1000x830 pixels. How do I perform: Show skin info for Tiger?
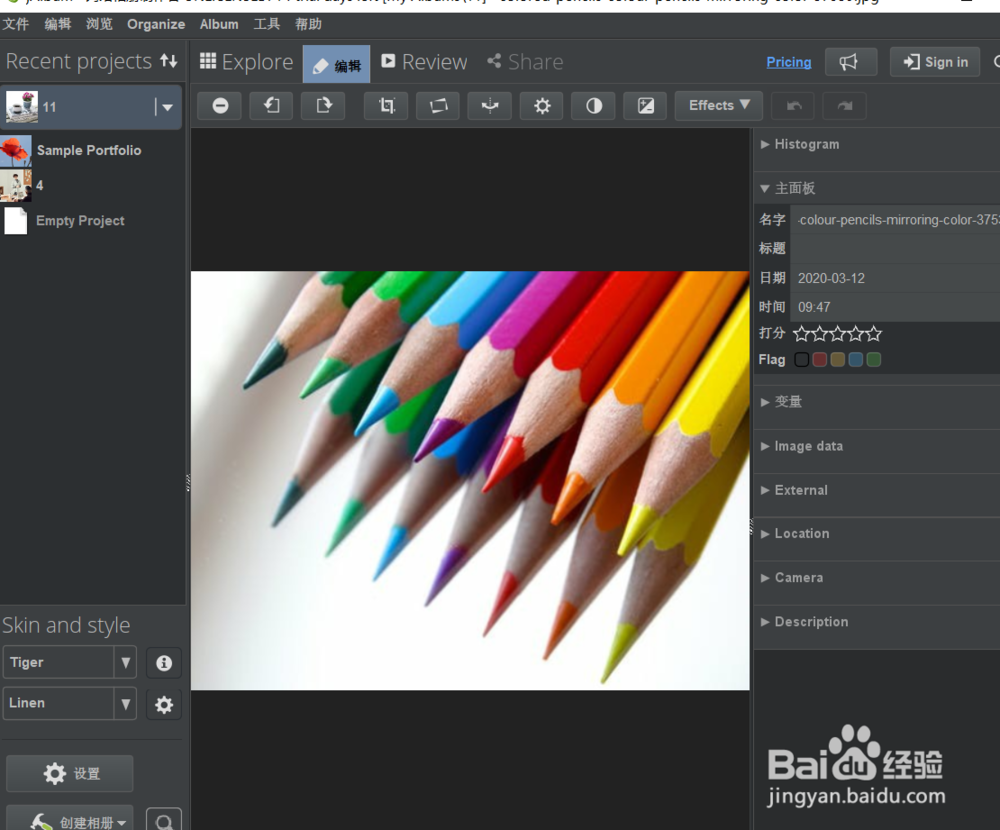click(164, 663)
